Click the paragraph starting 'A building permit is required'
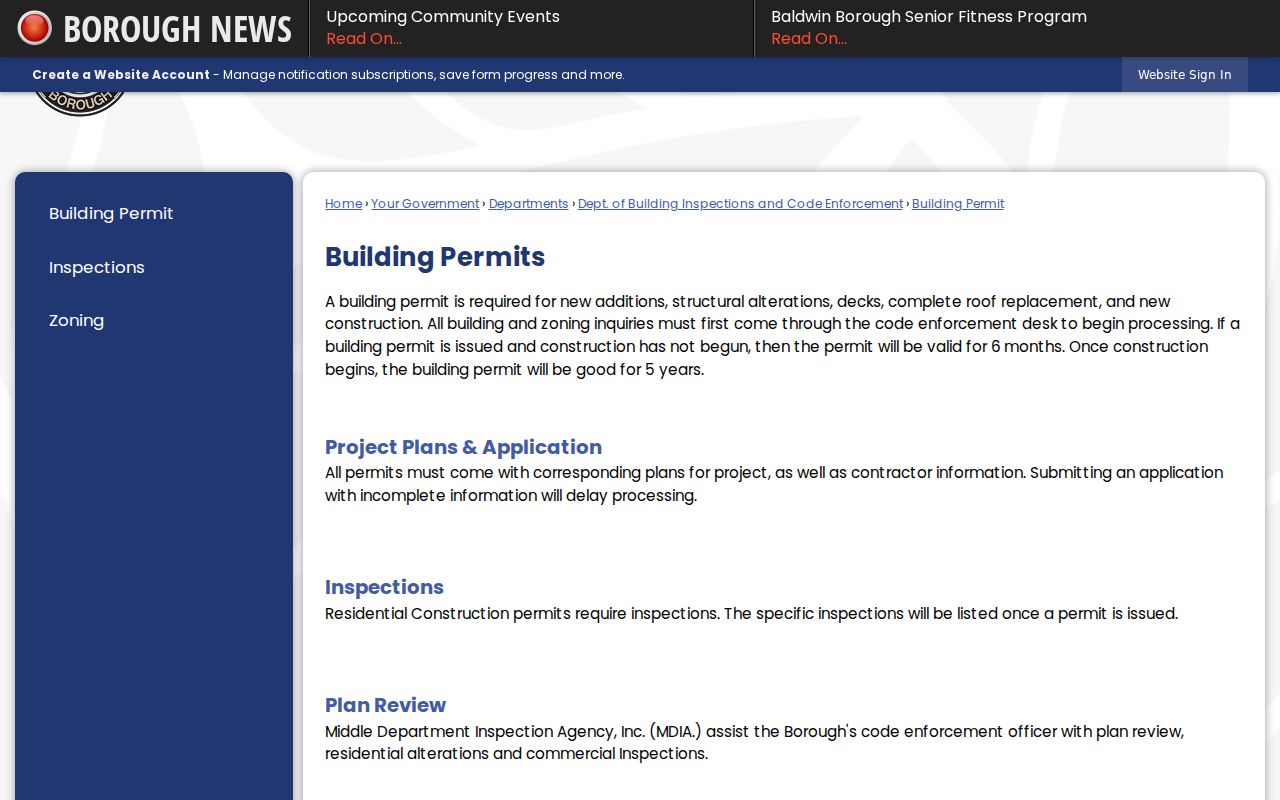1280x800 pixels. 782,336
